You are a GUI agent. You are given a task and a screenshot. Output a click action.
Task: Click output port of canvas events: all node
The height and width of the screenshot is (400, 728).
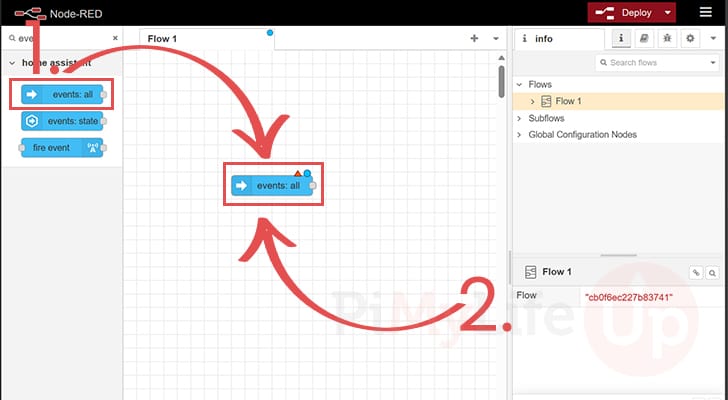(312, 186)
